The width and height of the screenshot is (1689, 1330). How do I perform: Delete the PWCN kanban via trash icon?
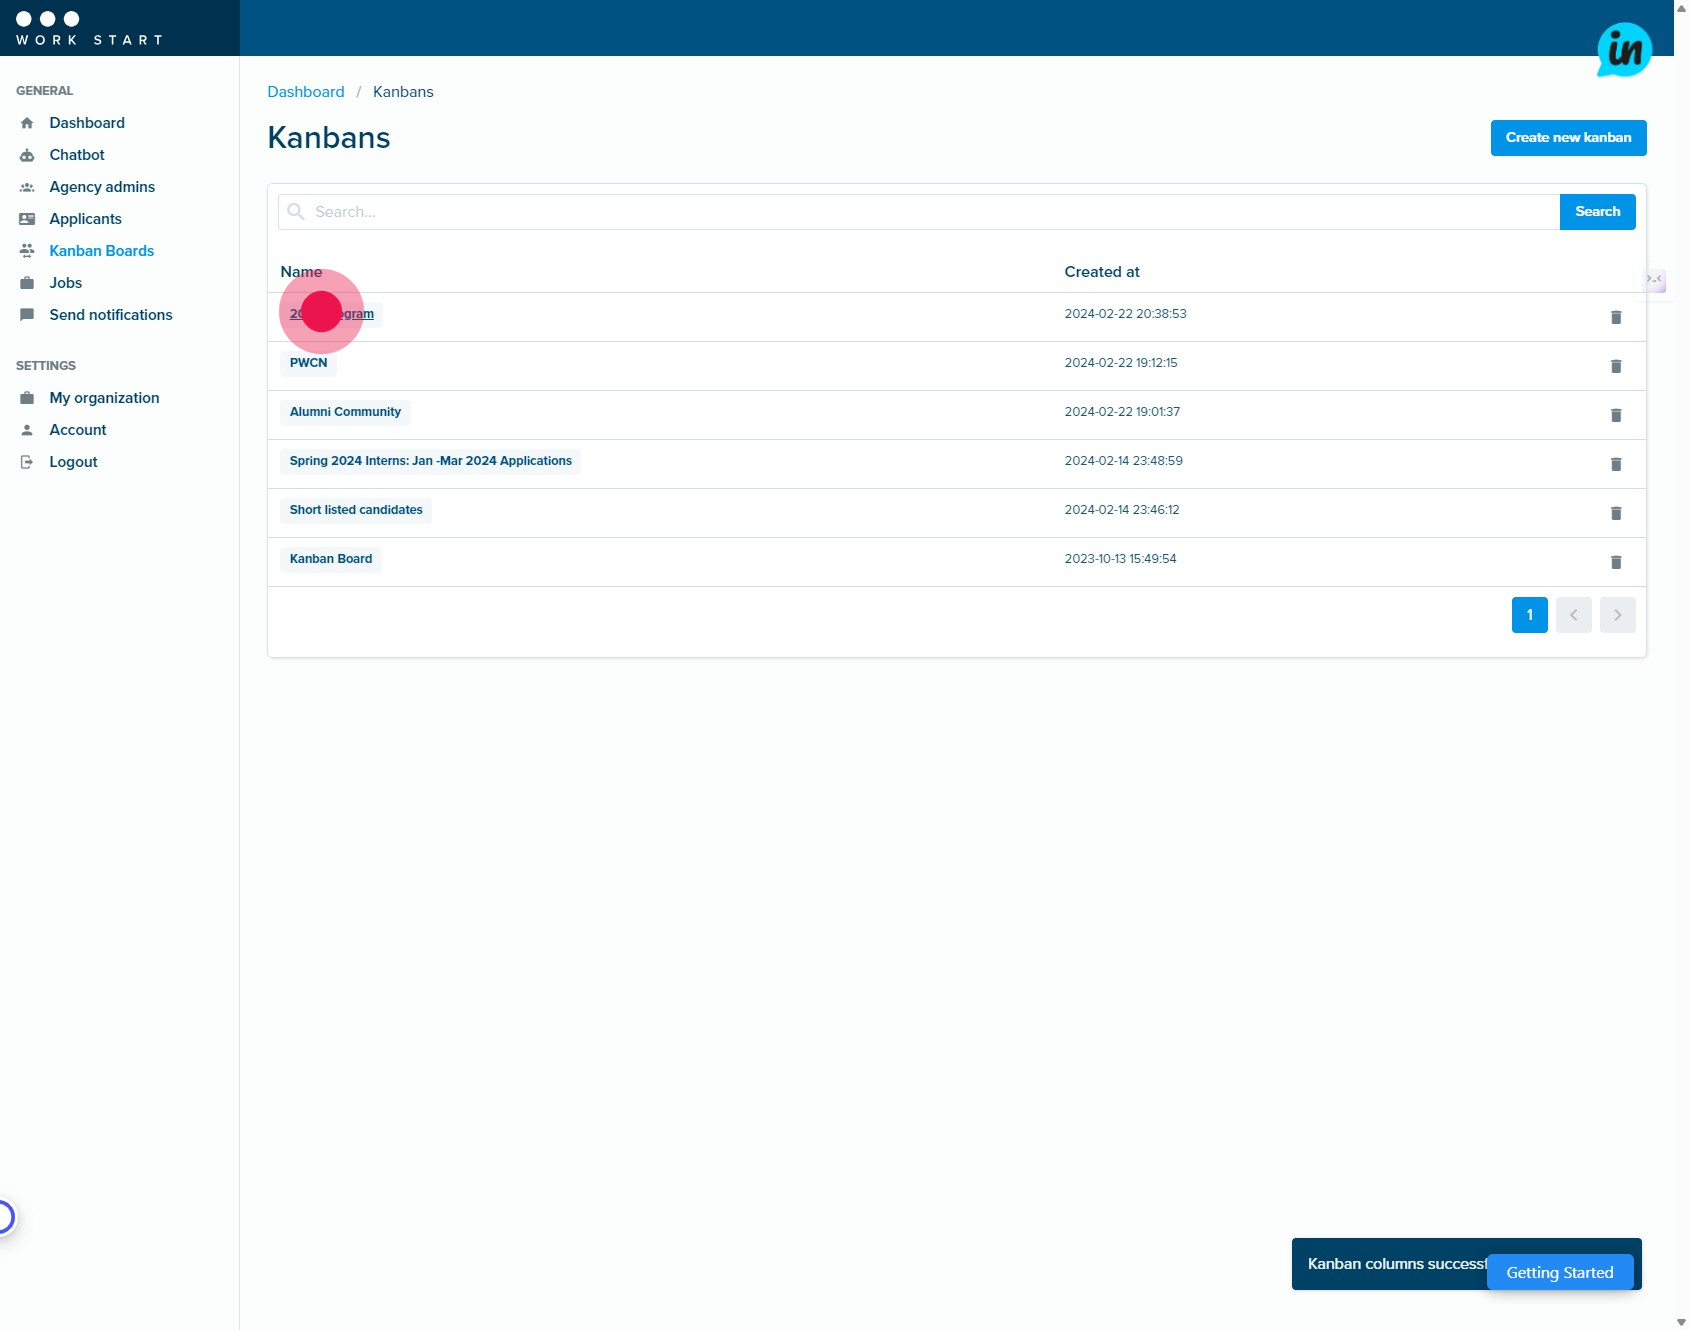1615,366
